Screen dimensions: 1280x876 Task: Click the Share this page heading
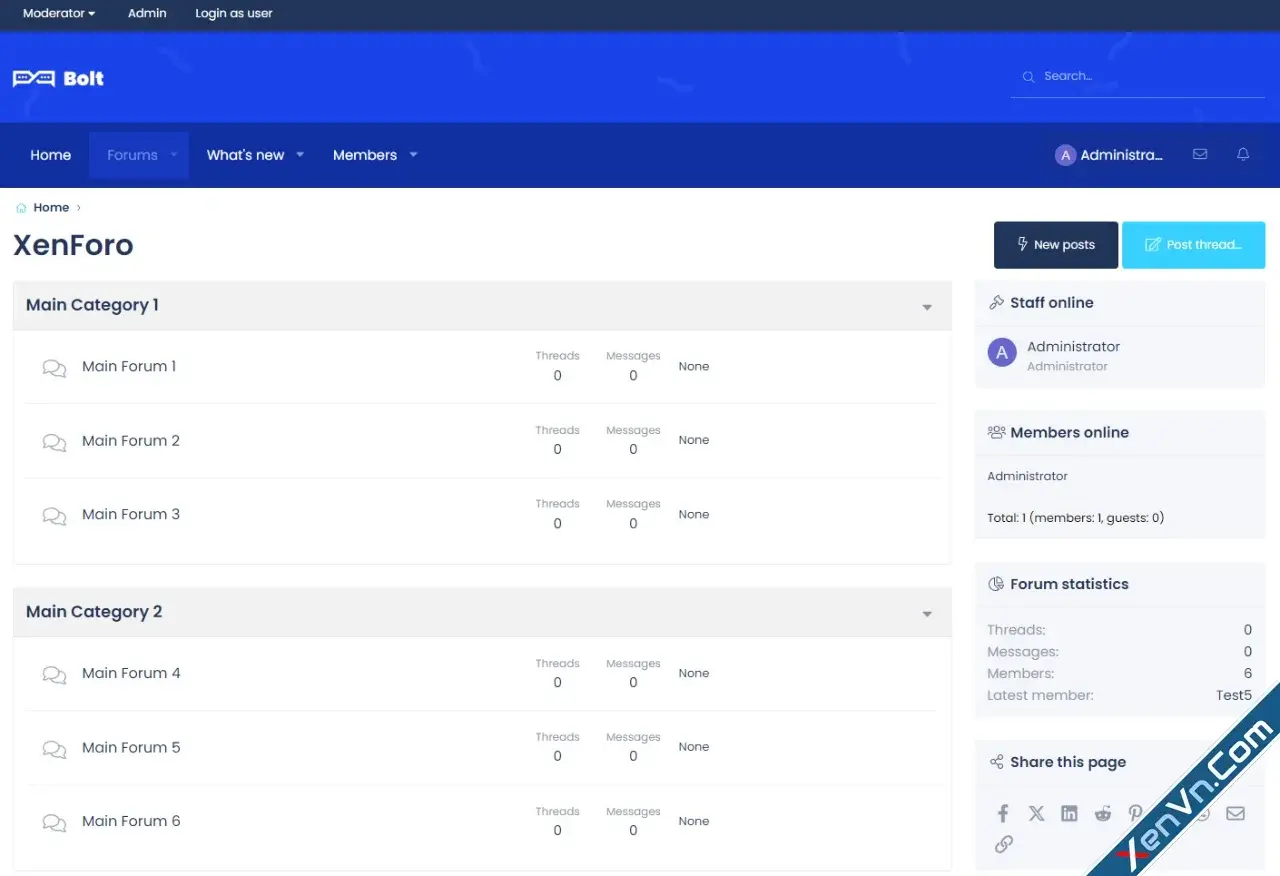[1068, 762]
